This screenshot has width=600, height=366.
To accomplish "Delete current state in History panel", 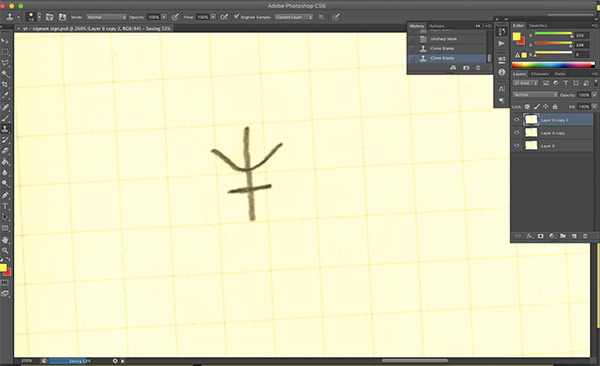I will pos(478,68).
